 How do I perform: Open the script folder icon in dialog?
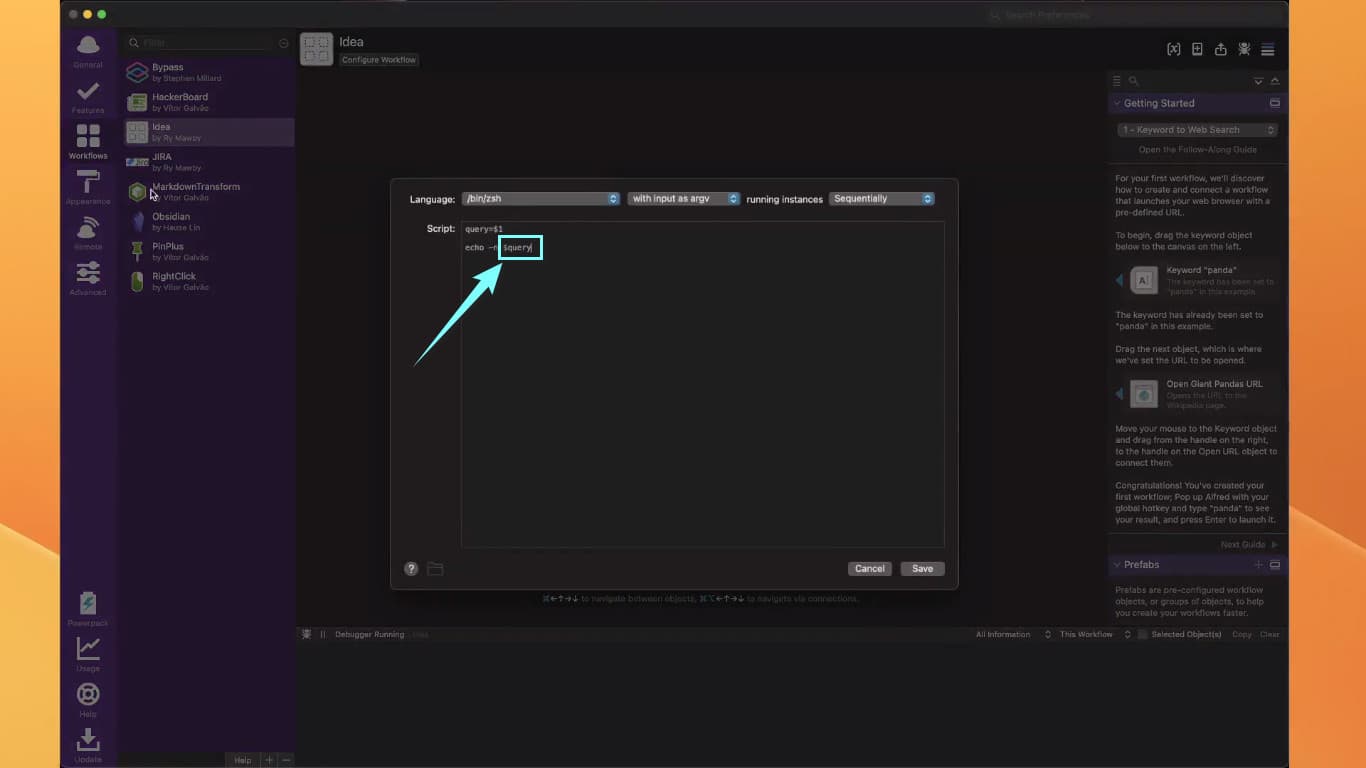(x=435, y=568)
